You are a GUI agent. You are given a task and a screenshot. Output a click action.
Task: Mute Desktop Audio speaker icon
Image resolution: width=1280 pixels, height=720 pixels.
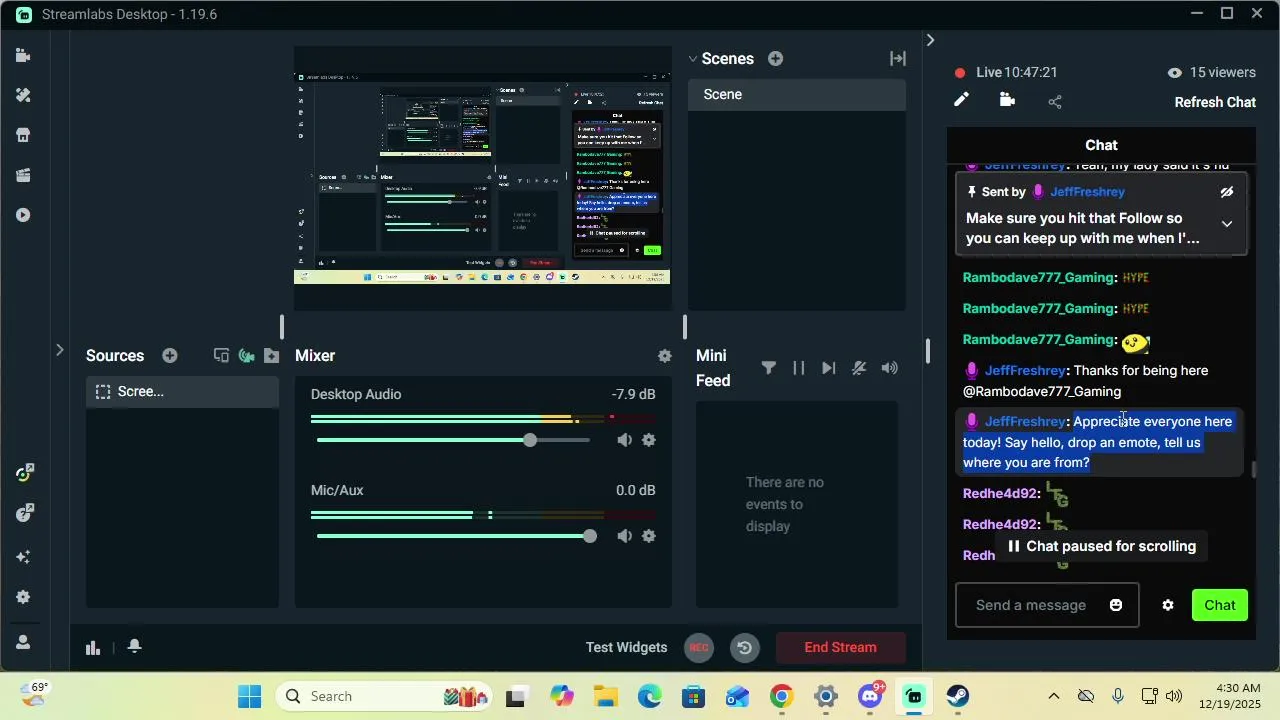[x=624, y=440]
